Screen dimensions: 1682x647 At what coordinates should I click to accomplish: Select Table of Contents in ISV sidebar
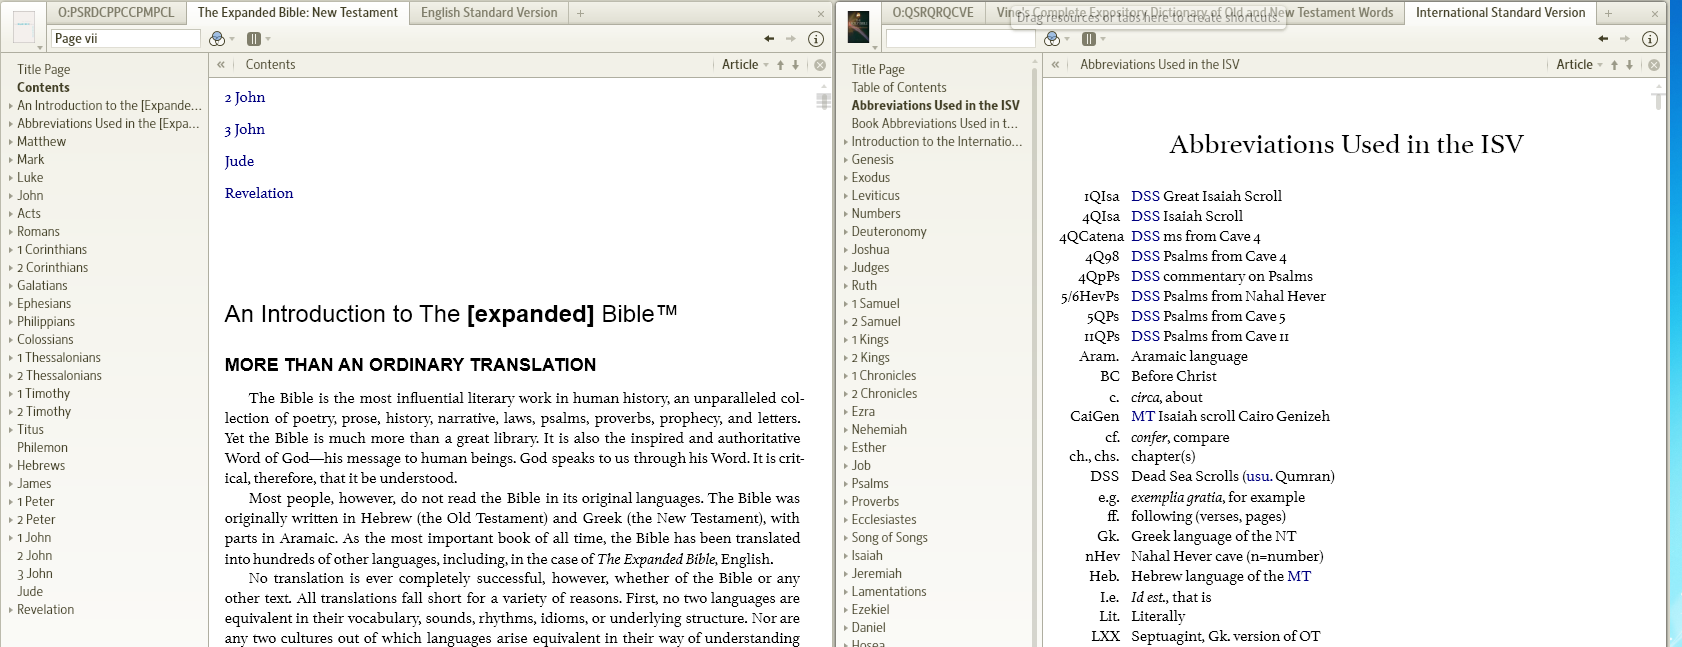(x=899, y=88)
